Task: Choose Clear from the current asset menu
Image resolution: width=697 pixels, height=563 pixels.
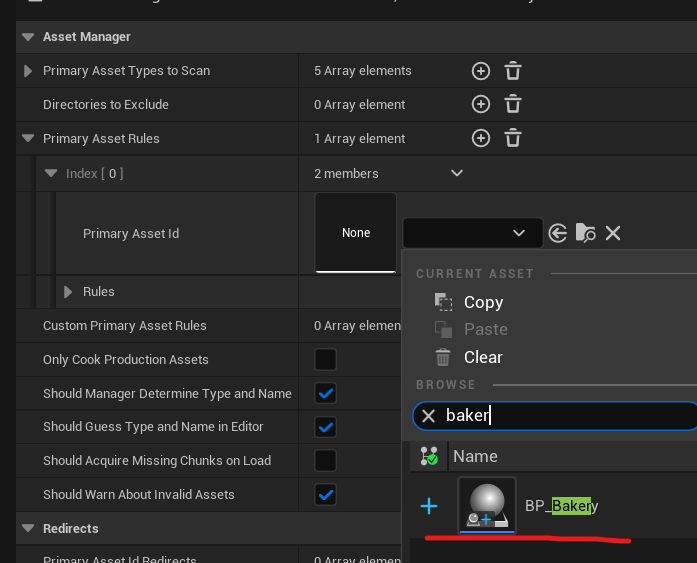Action: click(483, 357)
